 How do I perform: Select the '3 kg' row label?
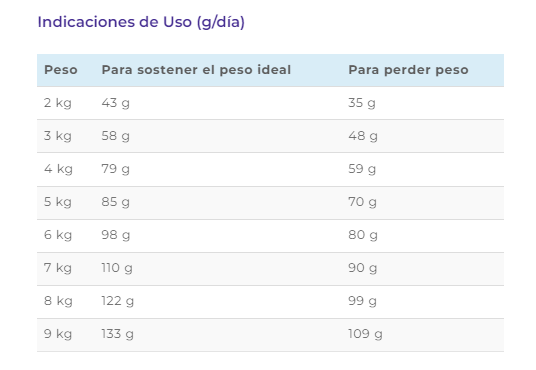(58, 136)
